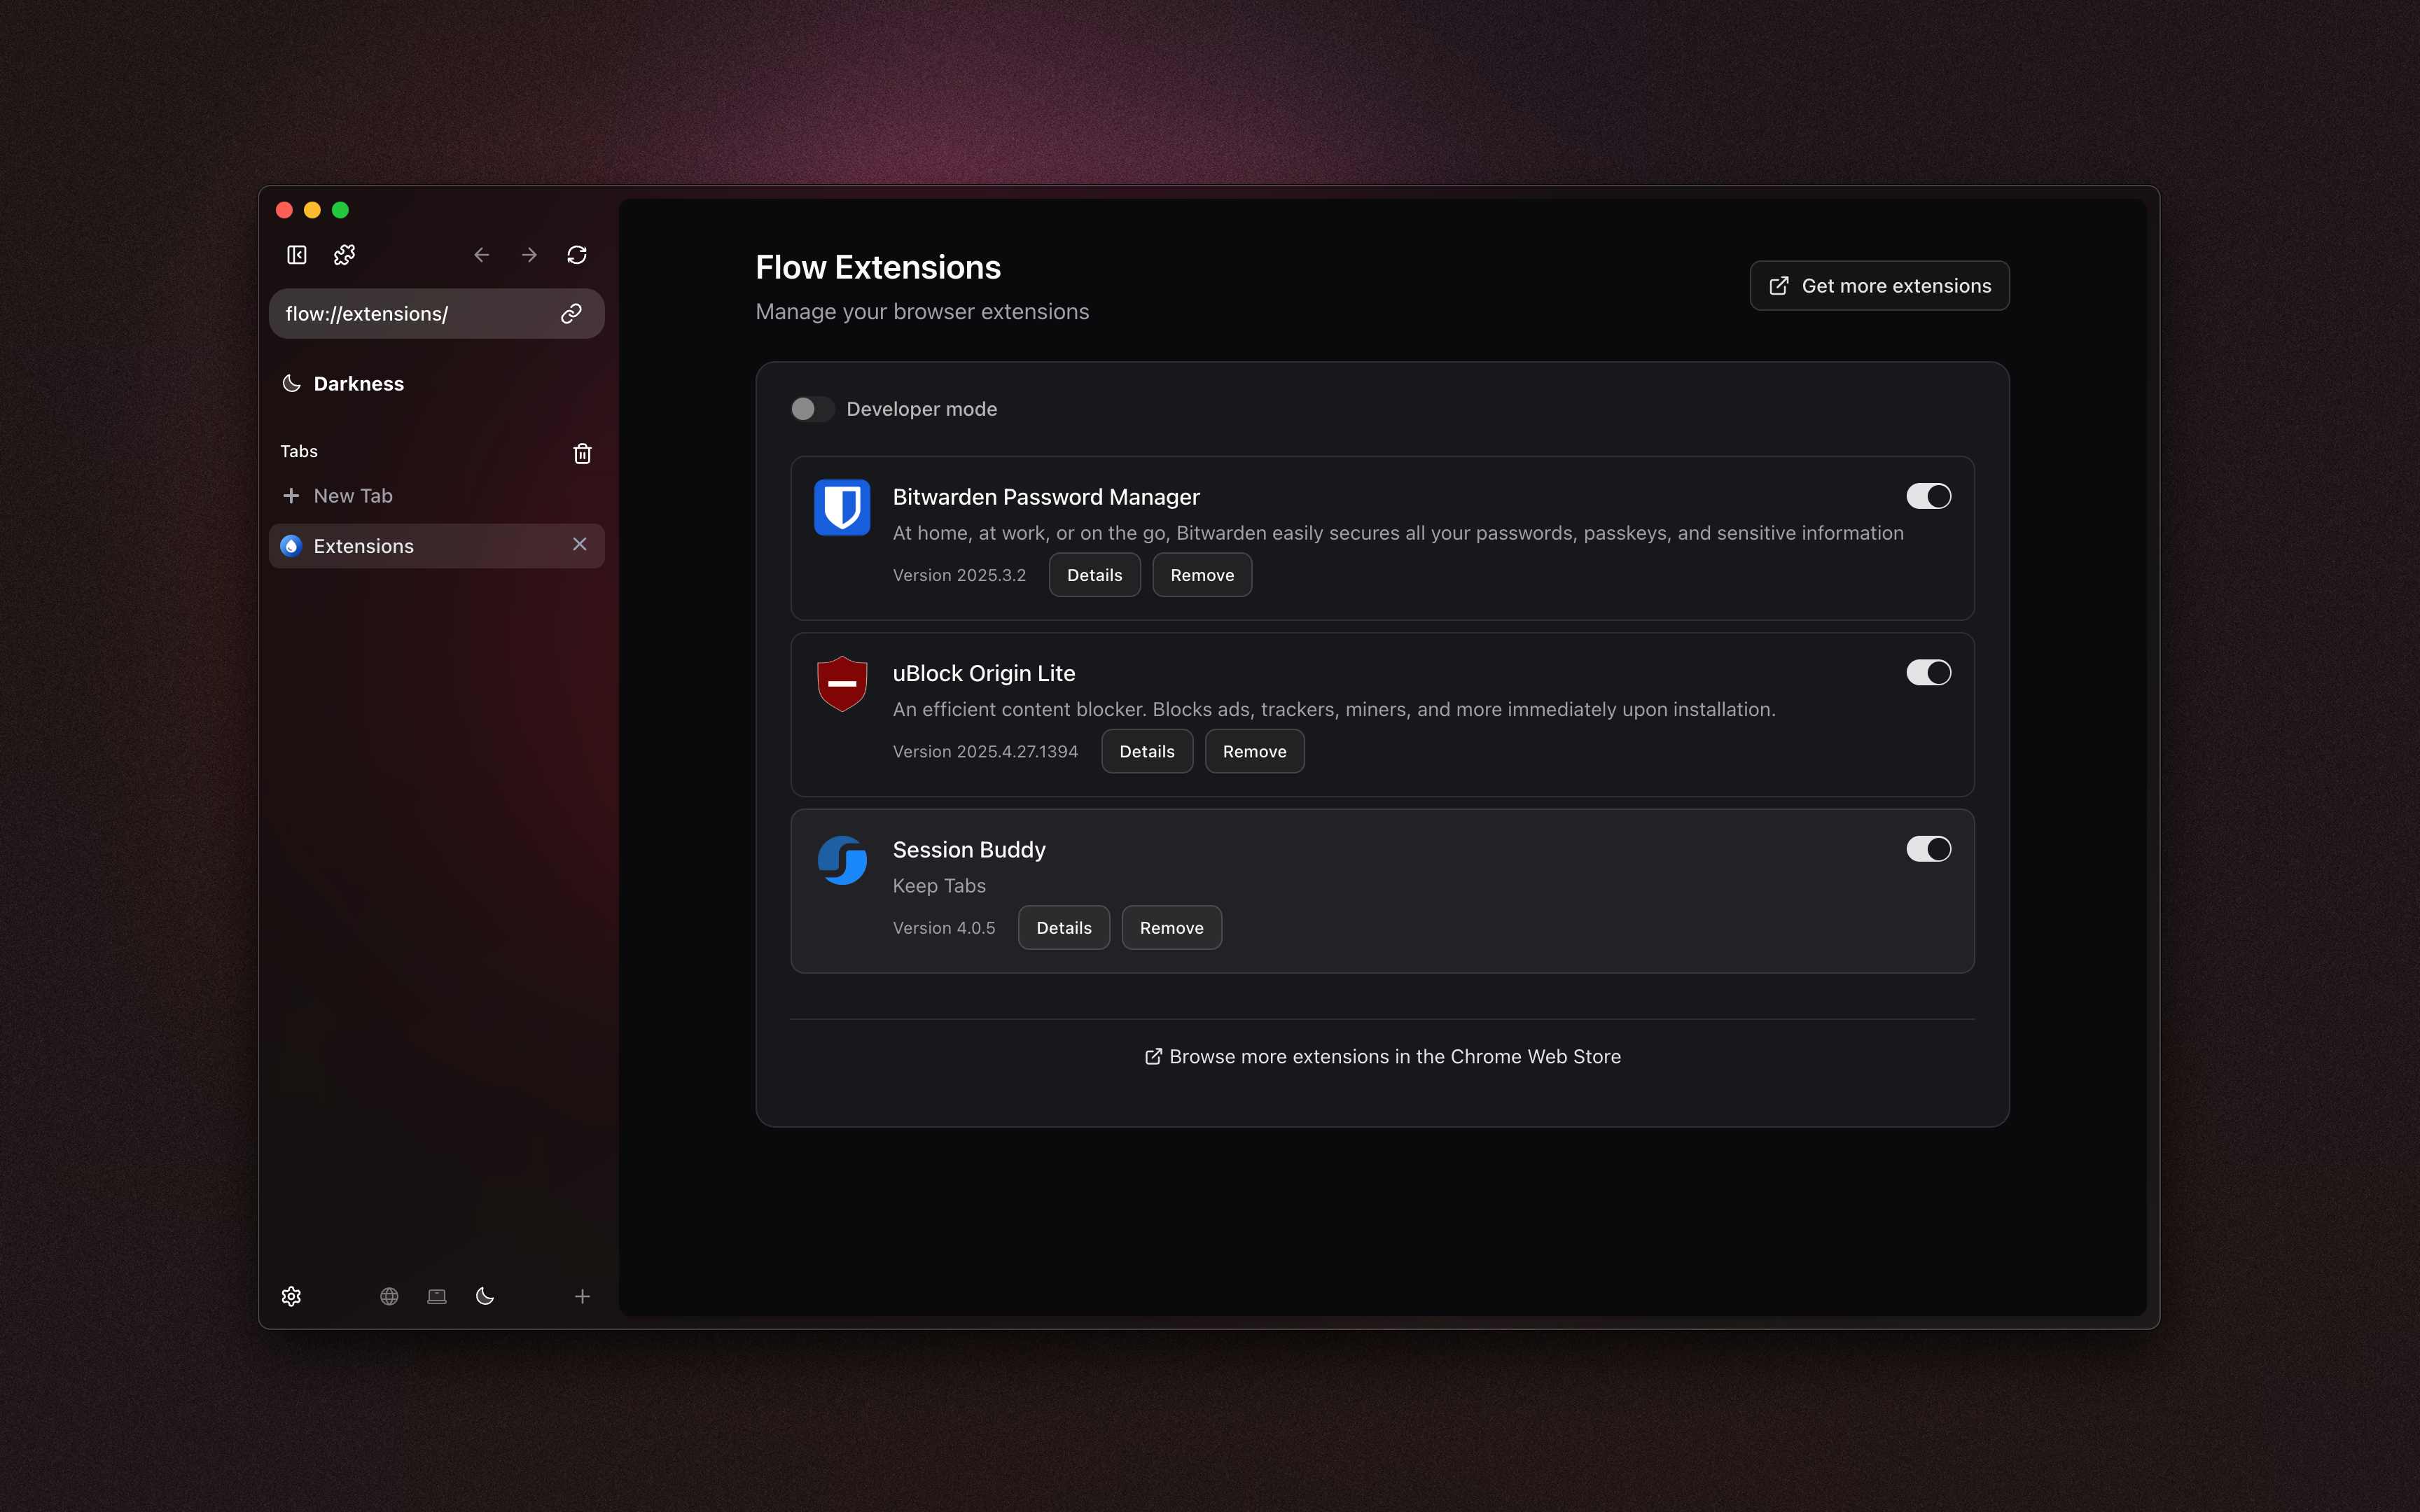
Task: Click the Flow Extensions heading
Action: 878,267
